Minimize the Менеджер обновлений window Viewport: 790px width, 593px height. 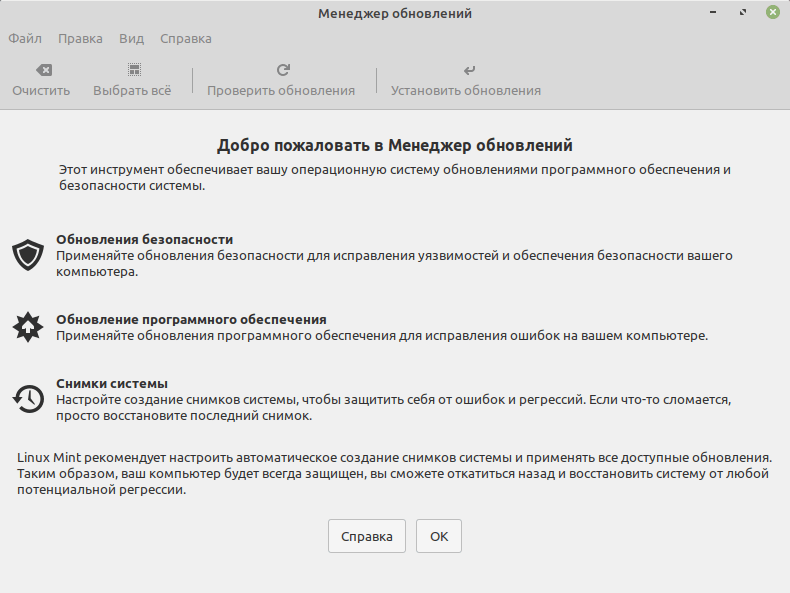pos(713,12)
